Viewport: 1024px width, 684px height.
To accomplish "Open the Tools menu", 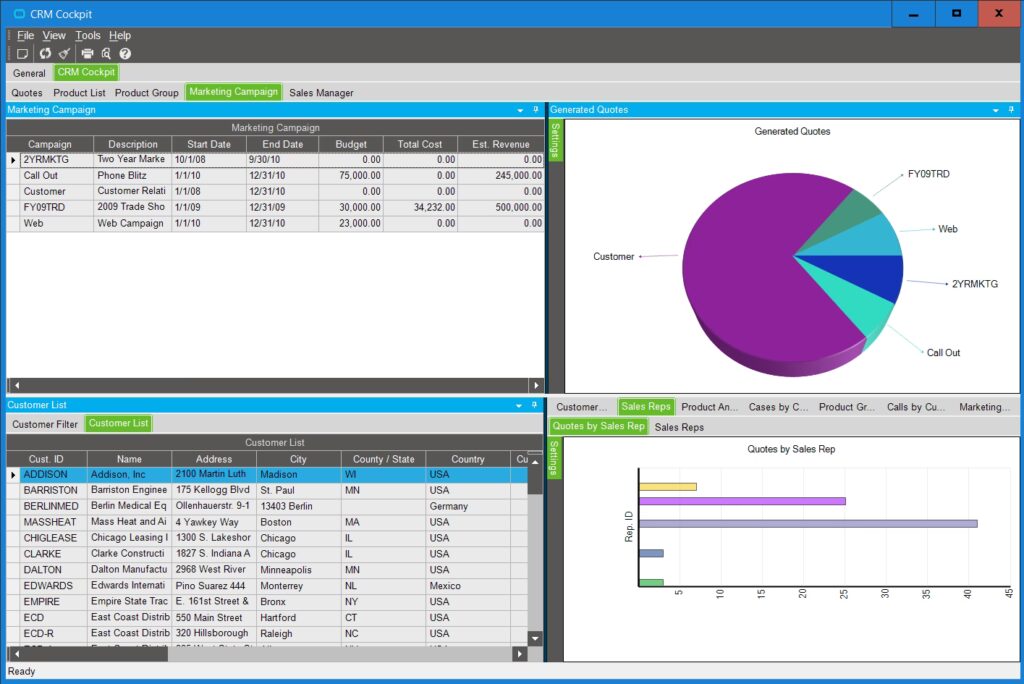I will 88,36.
